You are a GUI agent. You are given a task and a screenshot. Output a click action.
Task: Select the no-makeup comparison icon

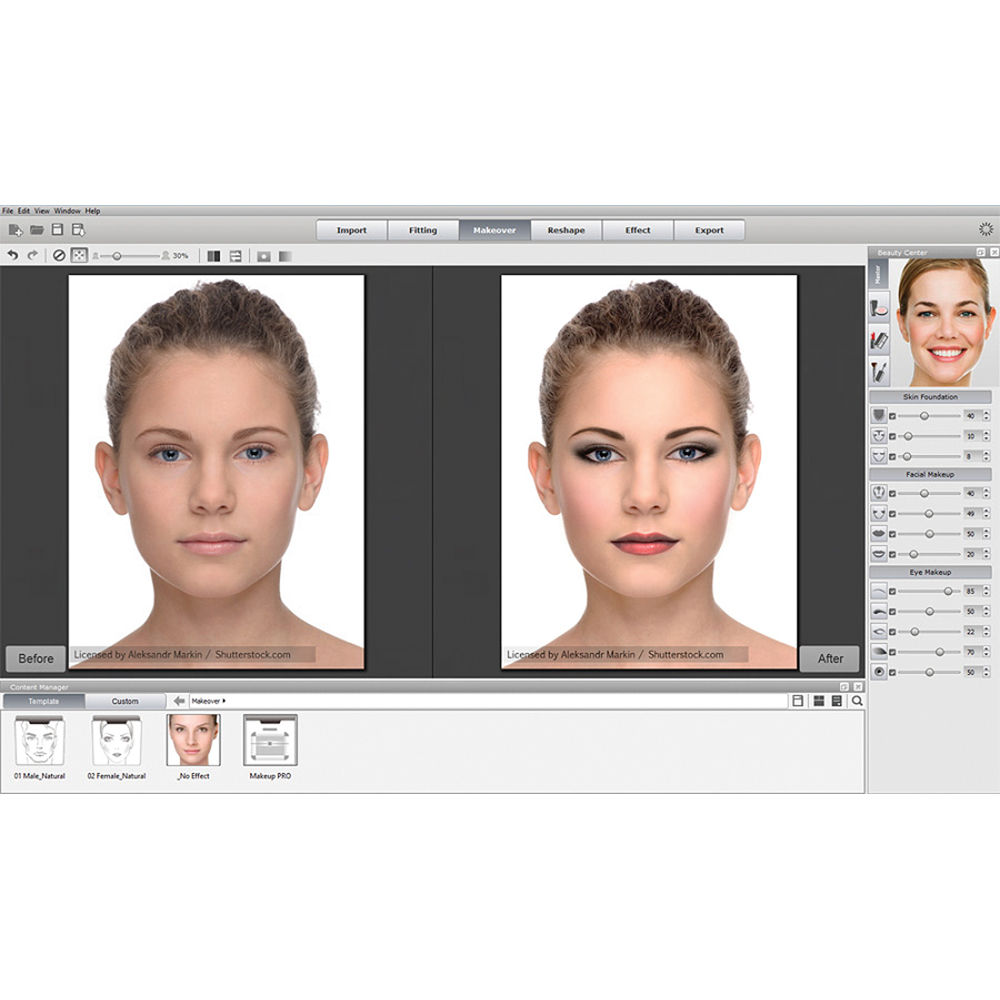point(58,255)
